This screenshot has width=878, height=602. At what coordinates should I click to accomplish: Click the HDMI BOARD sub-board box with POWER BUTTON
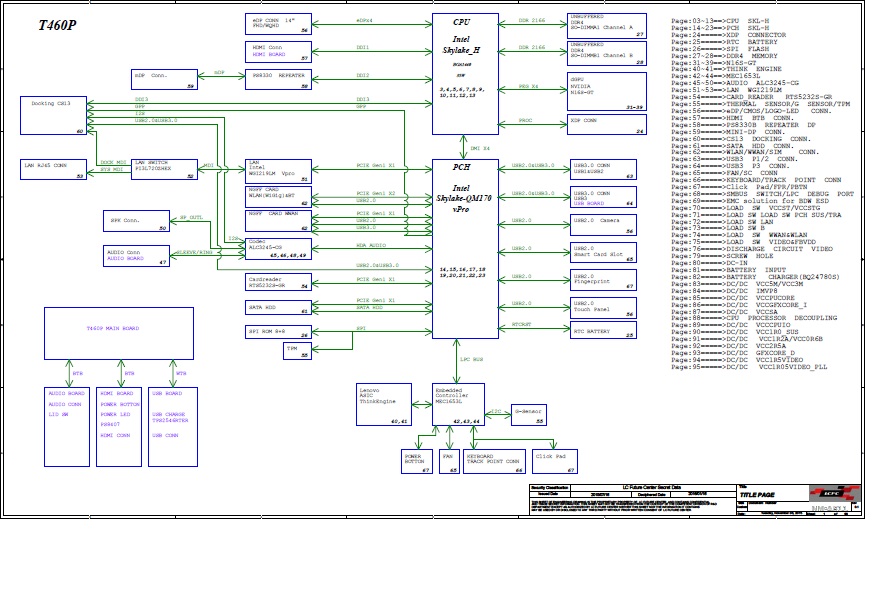119,427
